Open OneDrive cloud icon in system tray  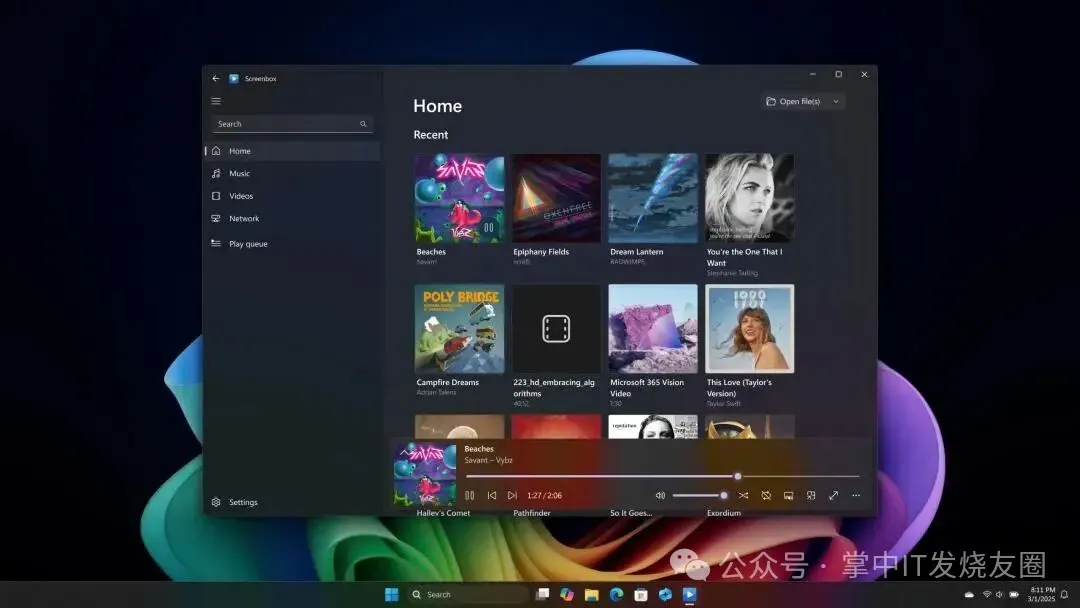(x=969, y=594)
